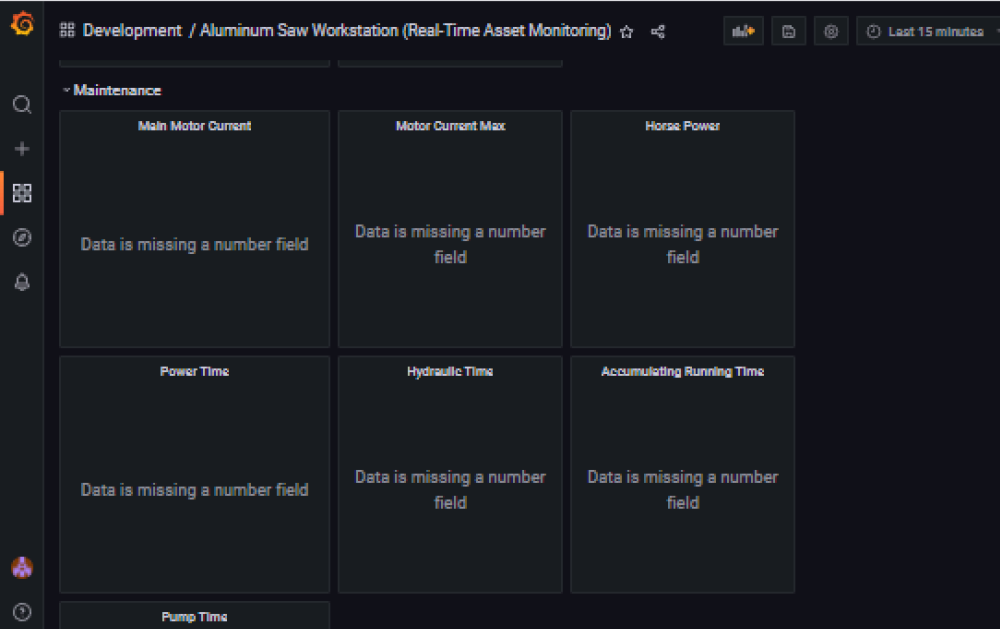The height and width of the screenshot is (629, 1000).
Task: Open the Help question mark icon
Action: 22,612
